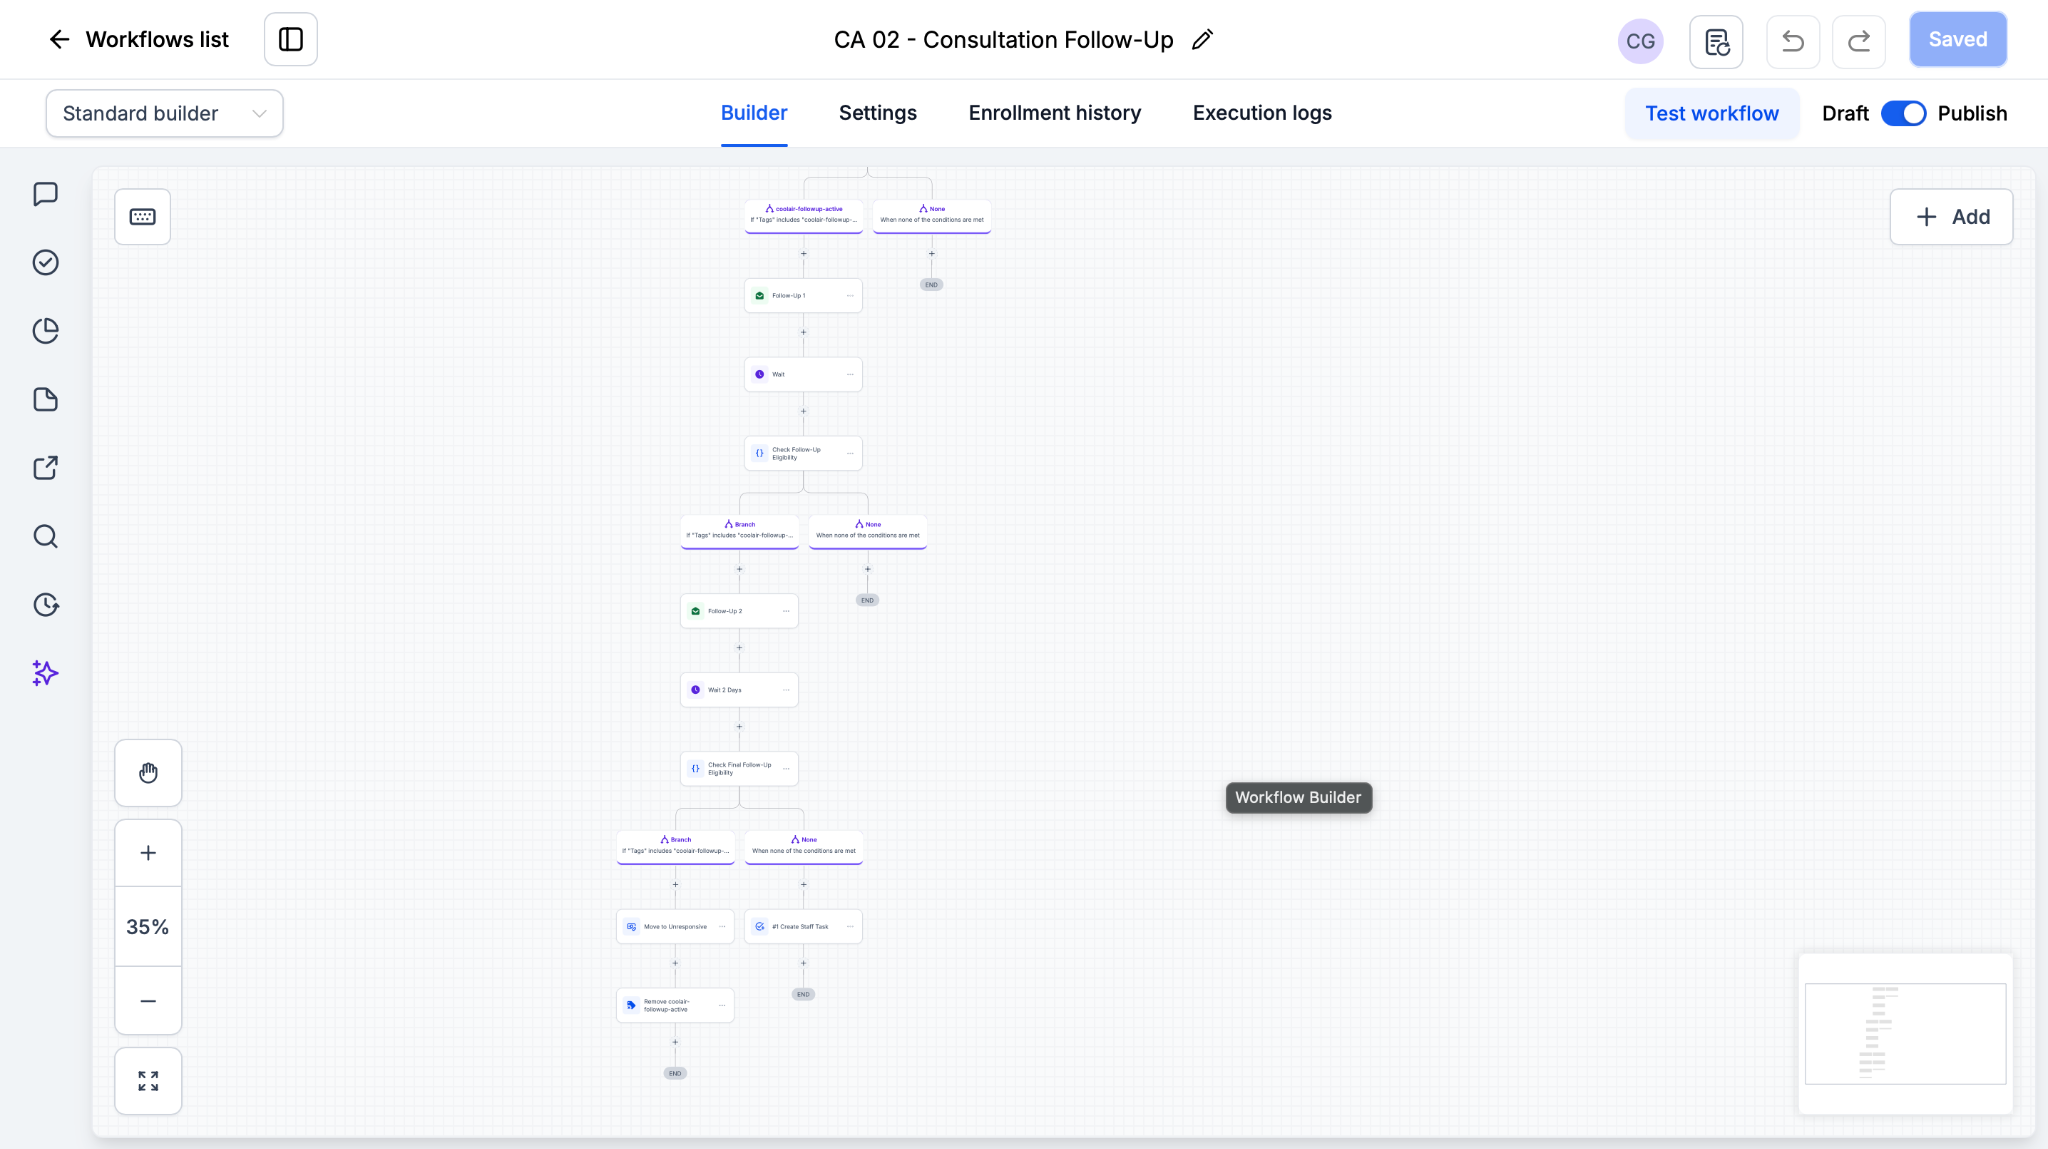Image resolution: width=2048 pixels, height=1149 pixels.
Task: Open the Enrollment history tab
Action: pos(1055,113)
